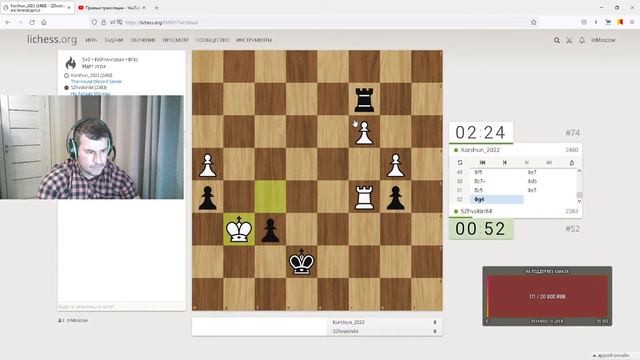Select the white rook on f4
Image resolution: width=640 pixels, height=360 pixels.
pyautogui.click(x=364, y=197)
